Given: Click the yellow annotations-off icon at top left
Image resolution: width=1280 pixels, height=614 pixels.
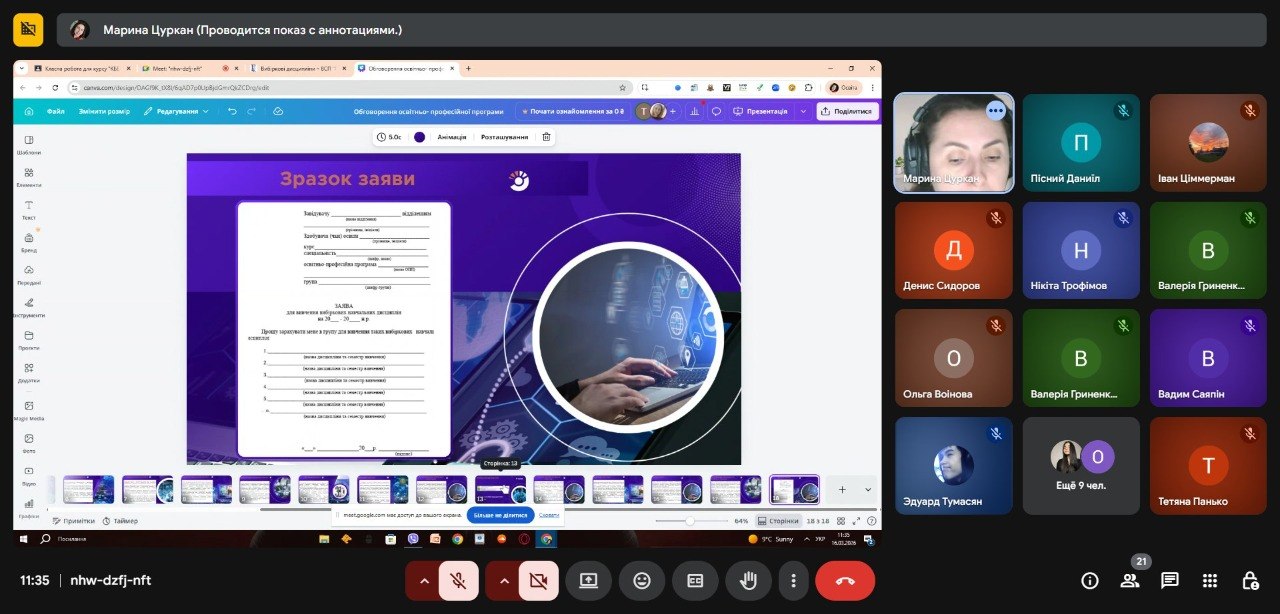Looking at the screenshot, I should pos(28,30).
